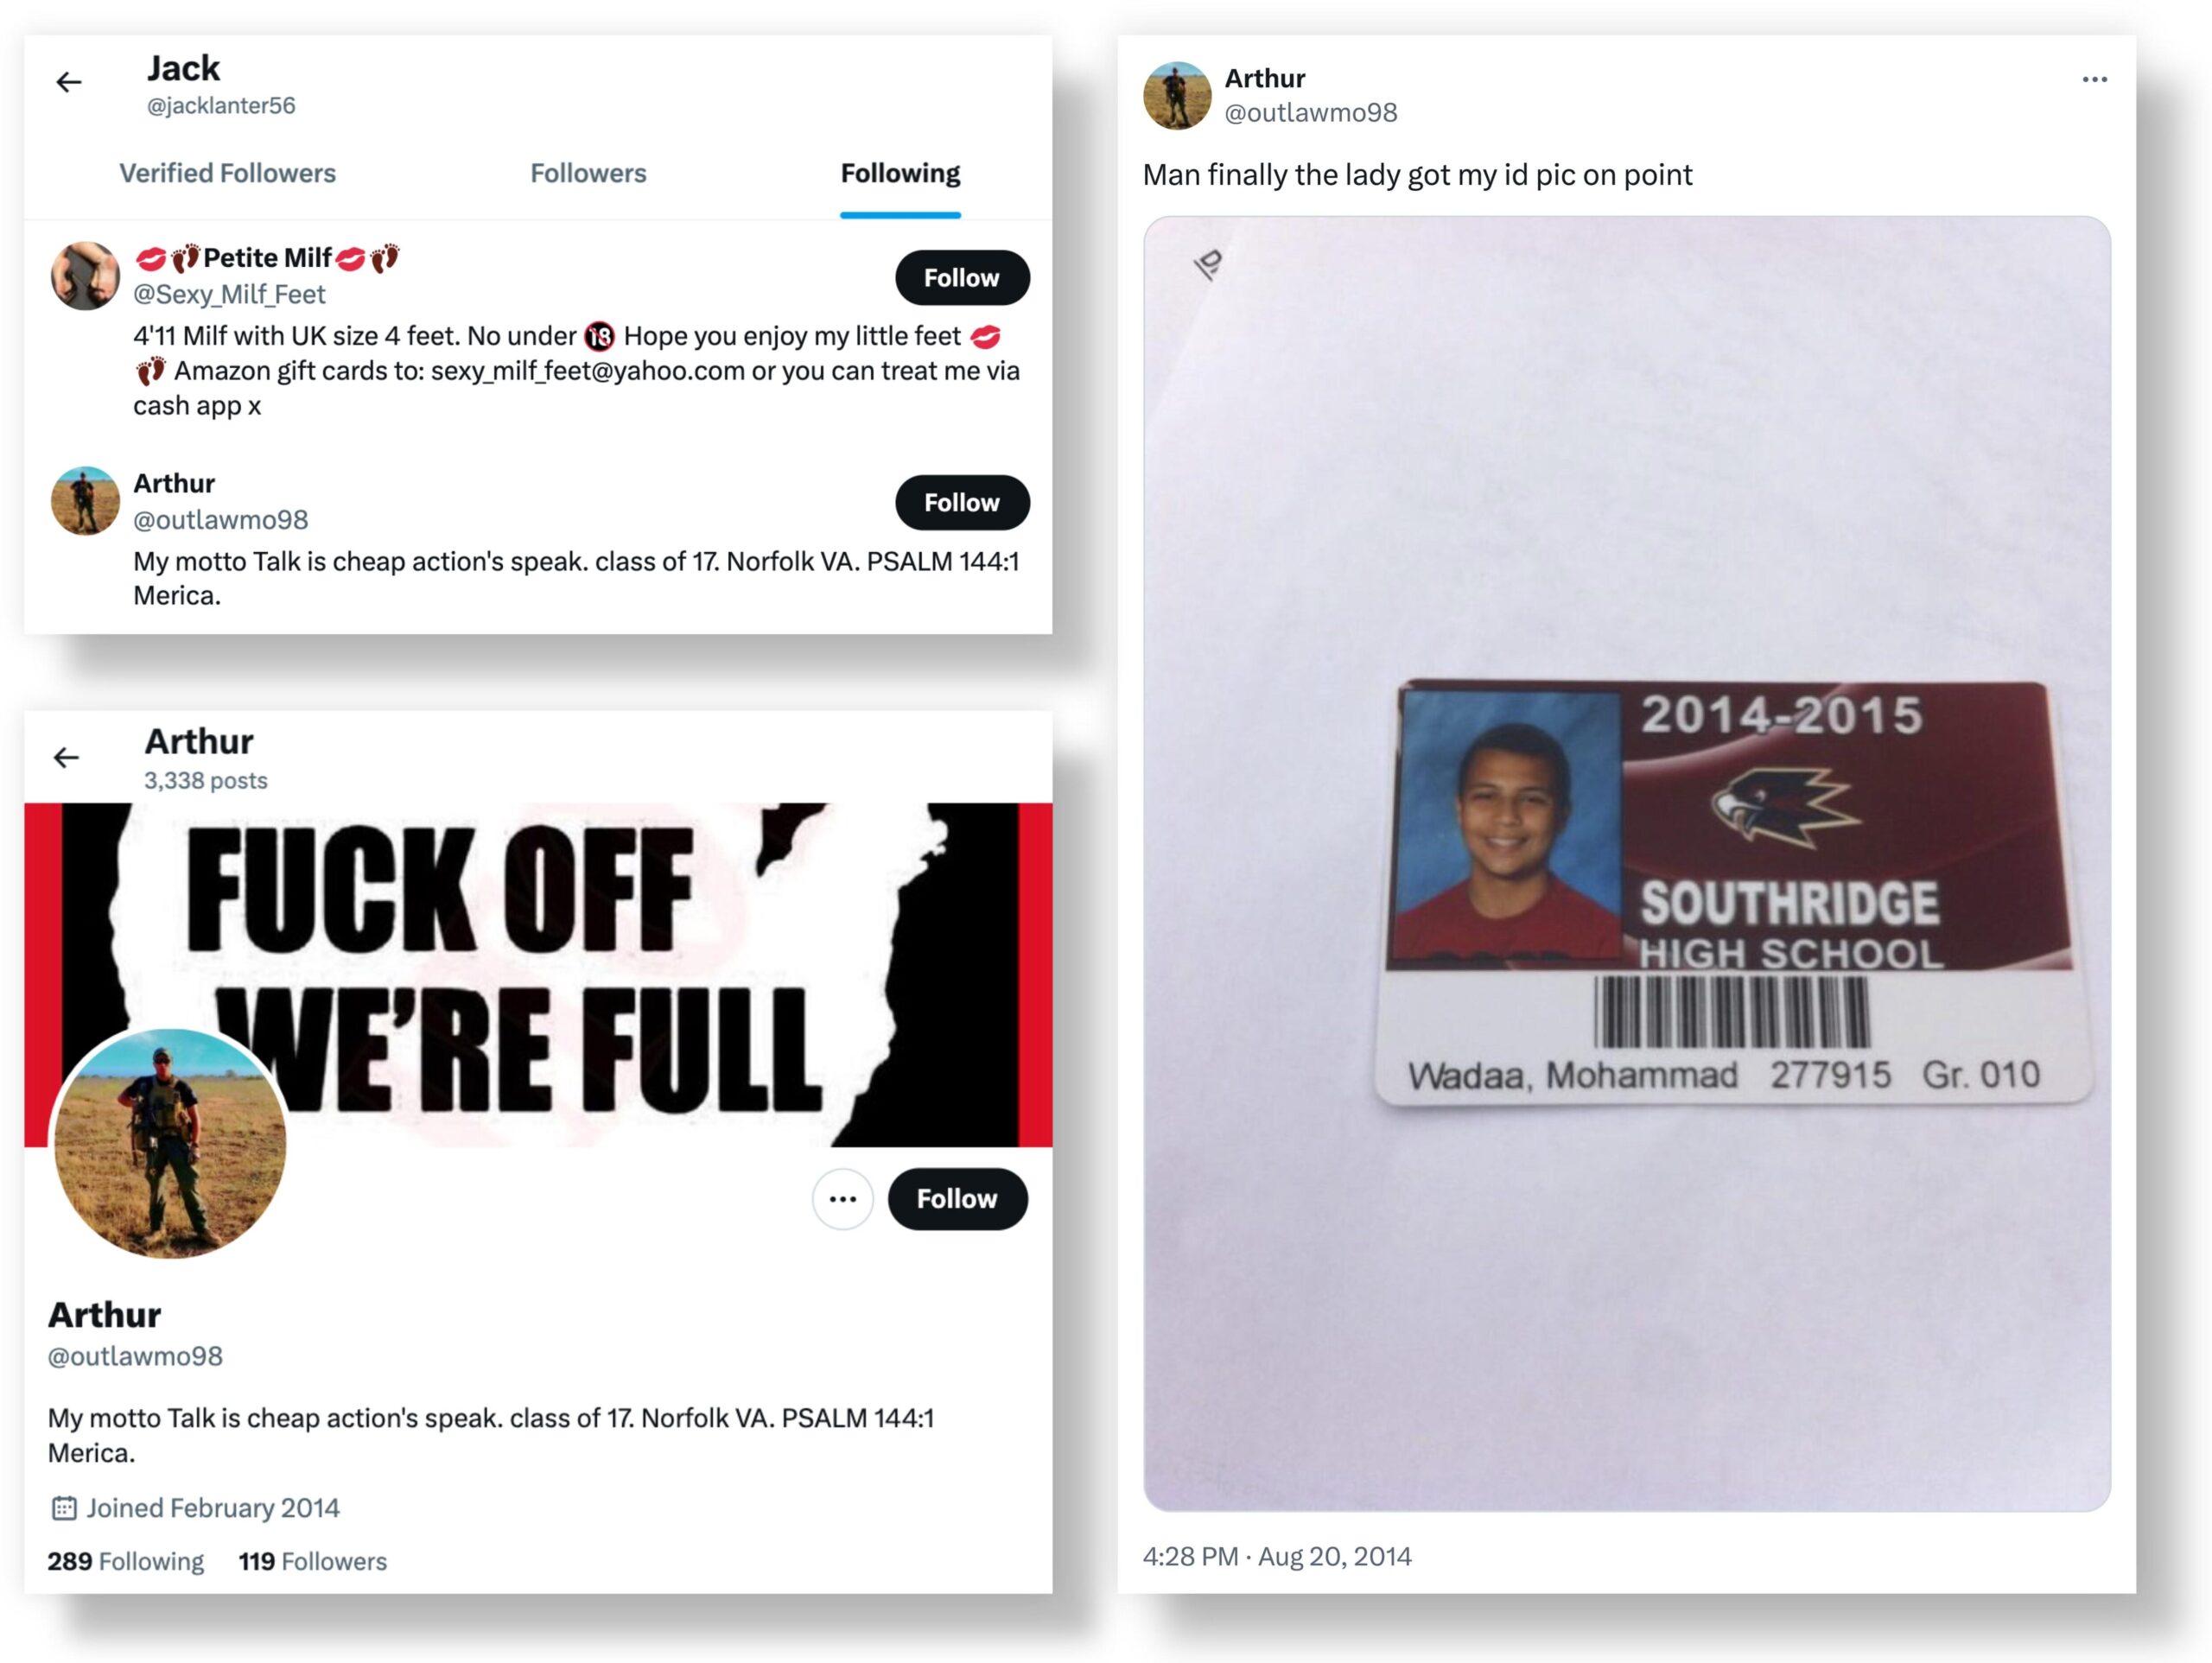Click Arthur's avatar in the Following list

[85, 500]
